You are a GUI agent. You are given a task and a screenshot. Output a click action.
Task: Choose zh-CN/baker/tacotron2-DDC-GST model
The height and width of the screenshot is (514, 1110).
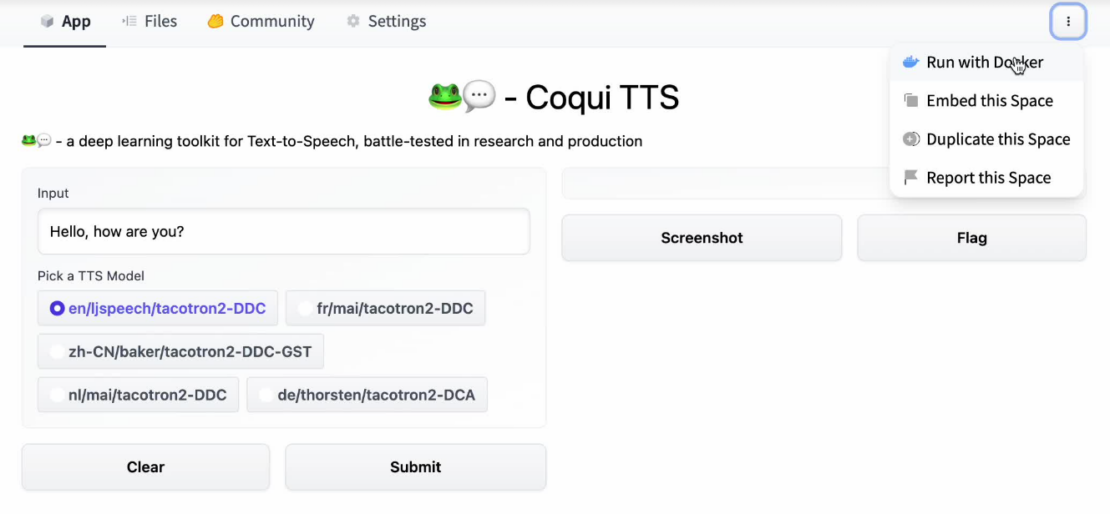tap(57, 352)
